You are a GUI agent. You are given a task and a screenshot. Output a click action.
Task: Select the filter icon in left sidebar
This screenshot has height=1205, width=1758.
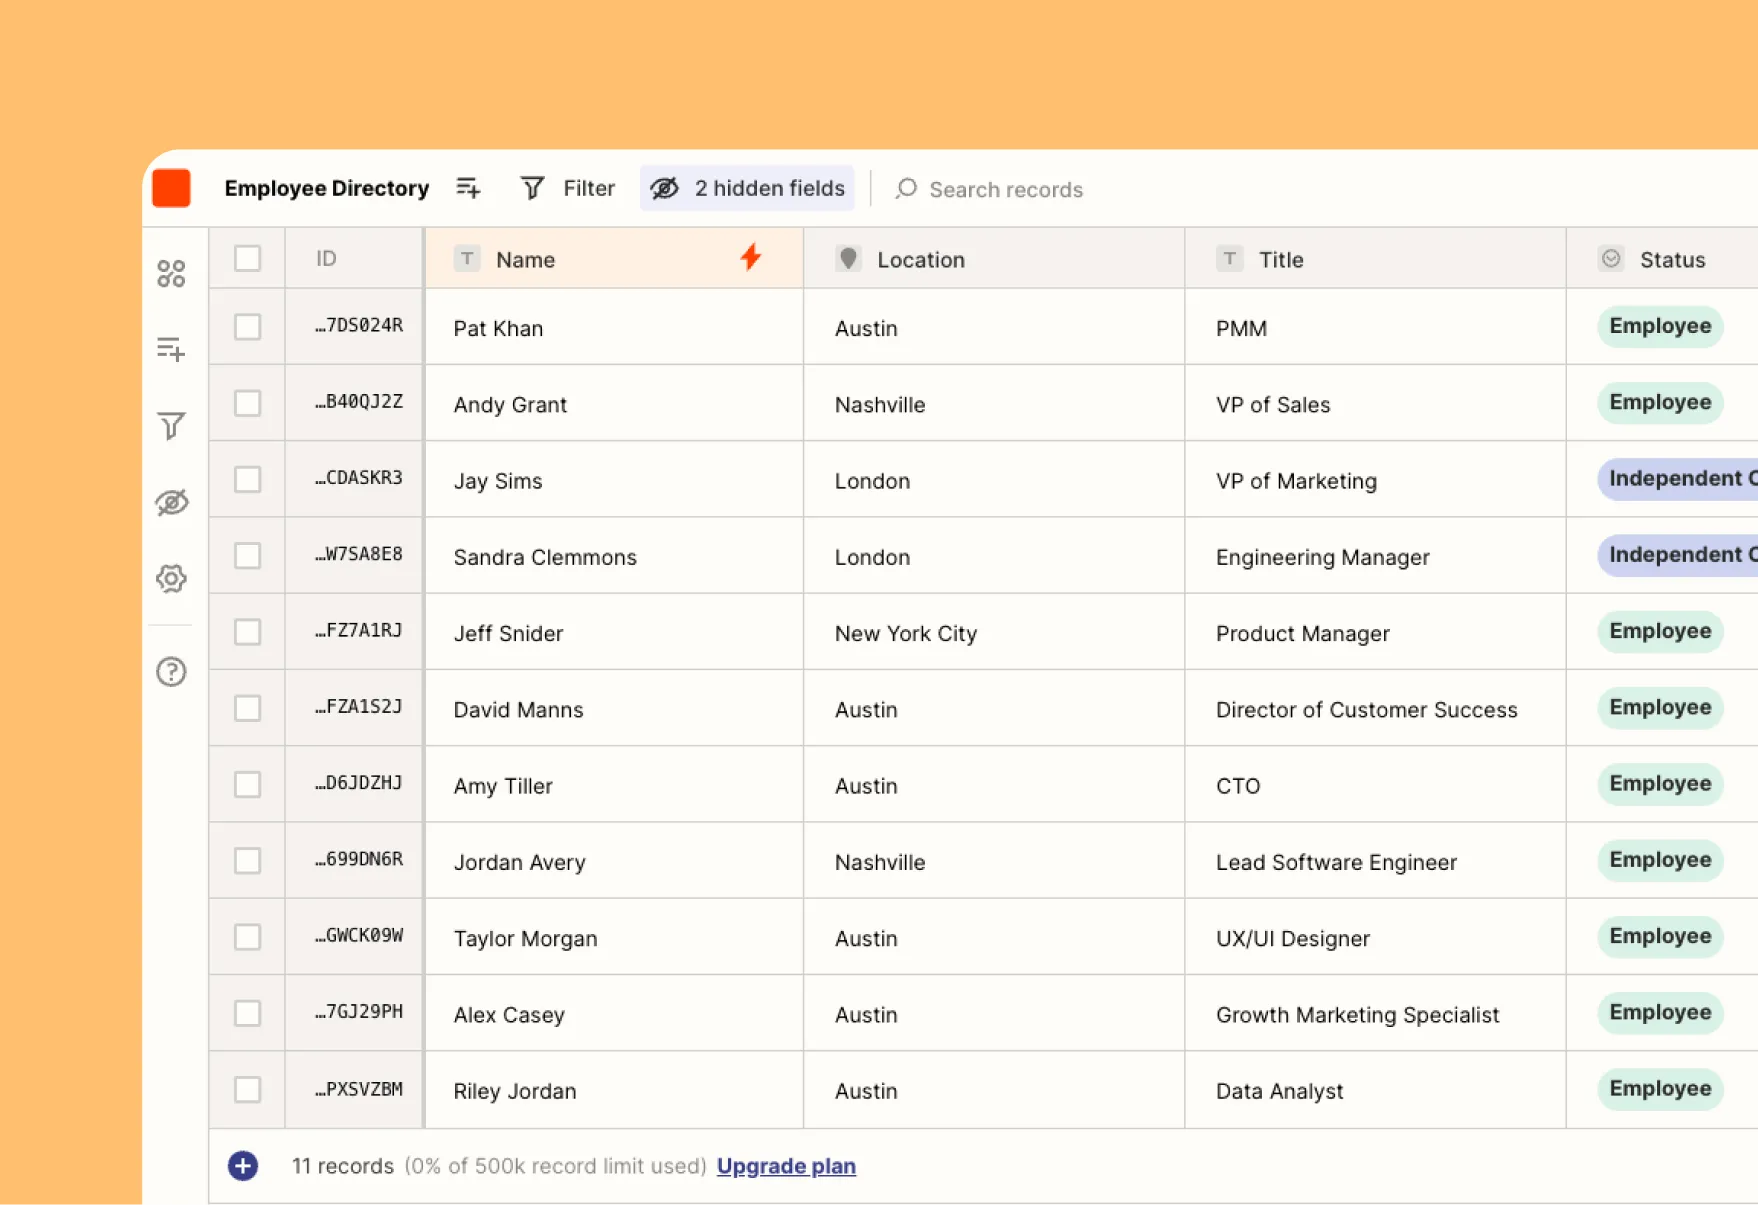[x=171, y=426]
